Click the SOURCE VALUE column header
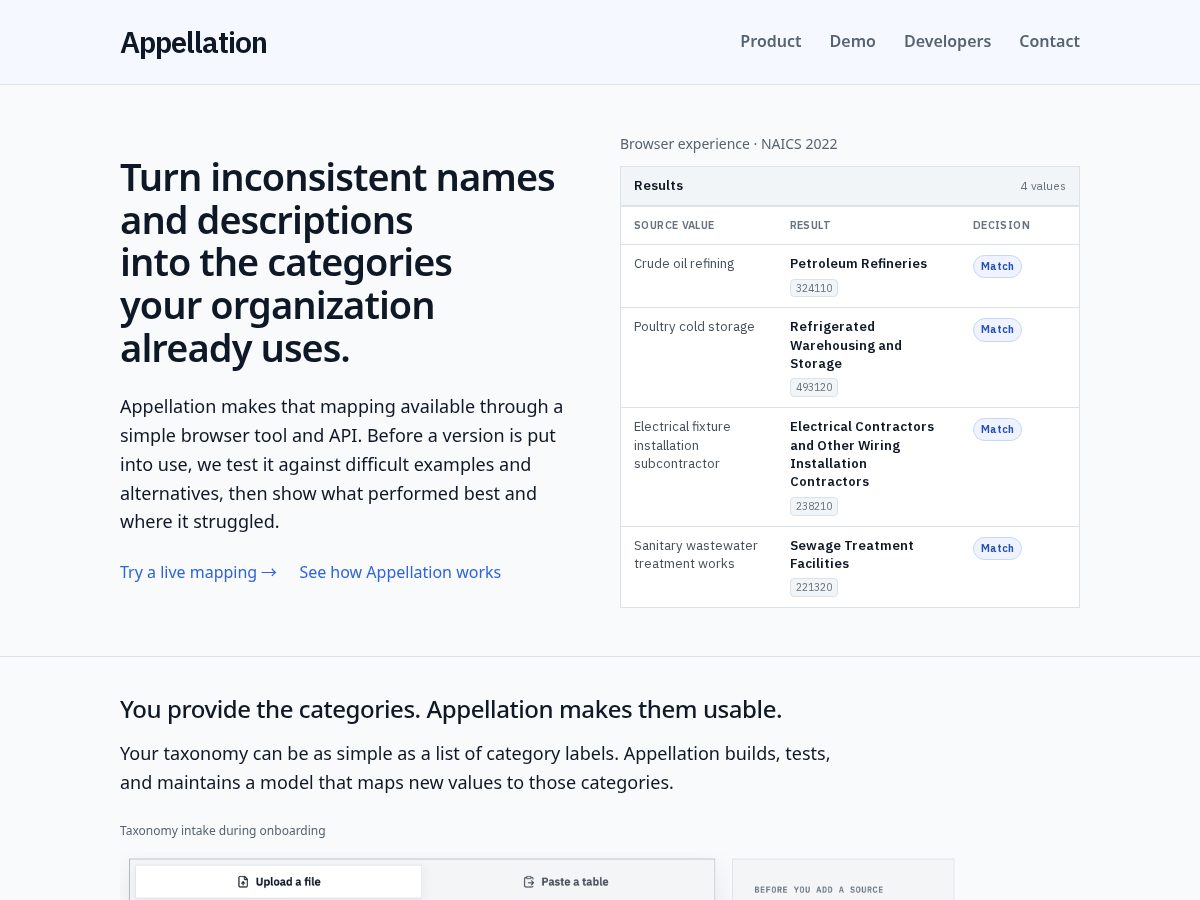This screenshot has height=900, width=1200. (674, 225)
